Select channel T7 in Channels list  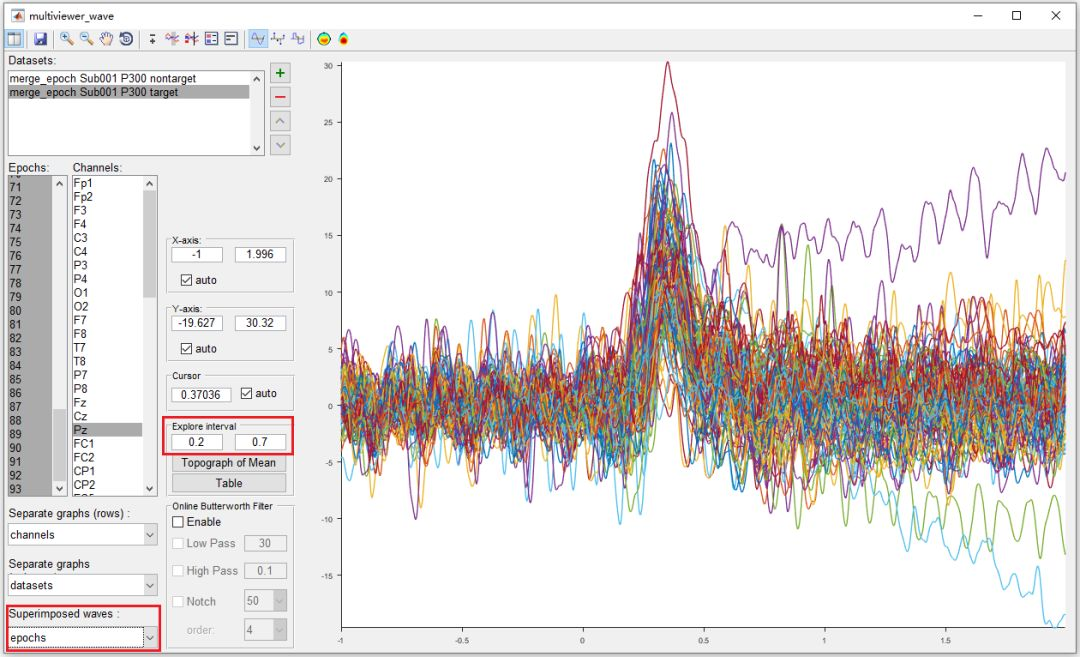pyautogui.click(x=107, y=348)
